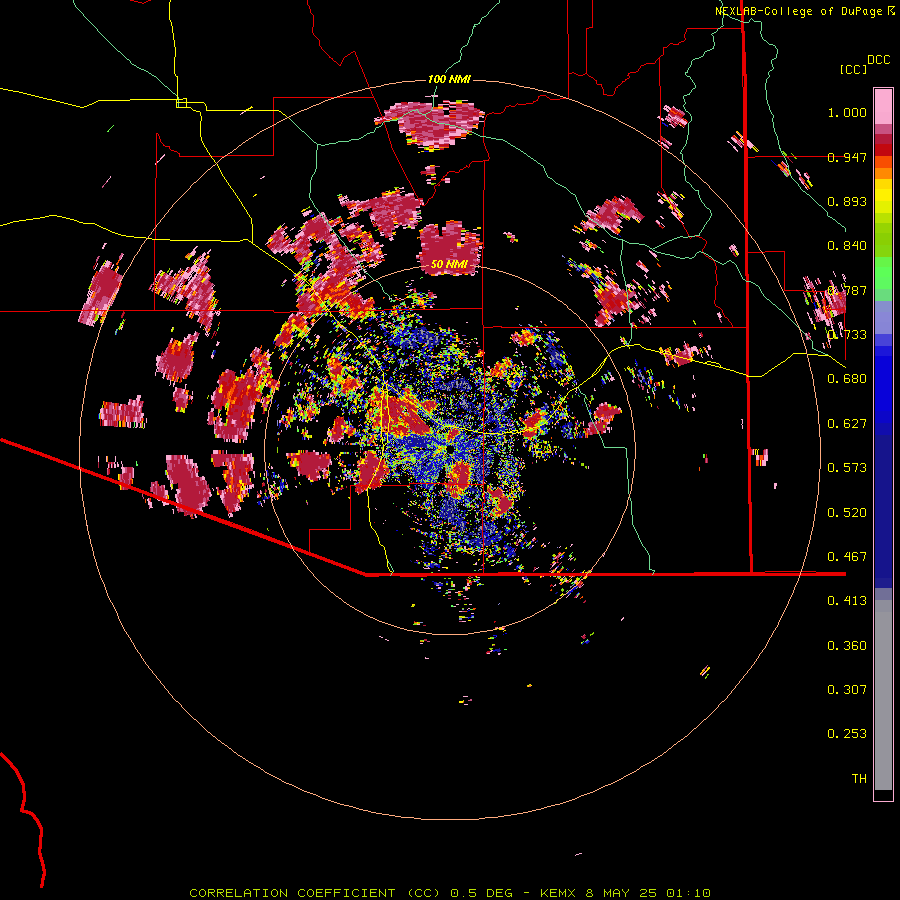Click the 100 NMI range ring label

pos(449,79)
